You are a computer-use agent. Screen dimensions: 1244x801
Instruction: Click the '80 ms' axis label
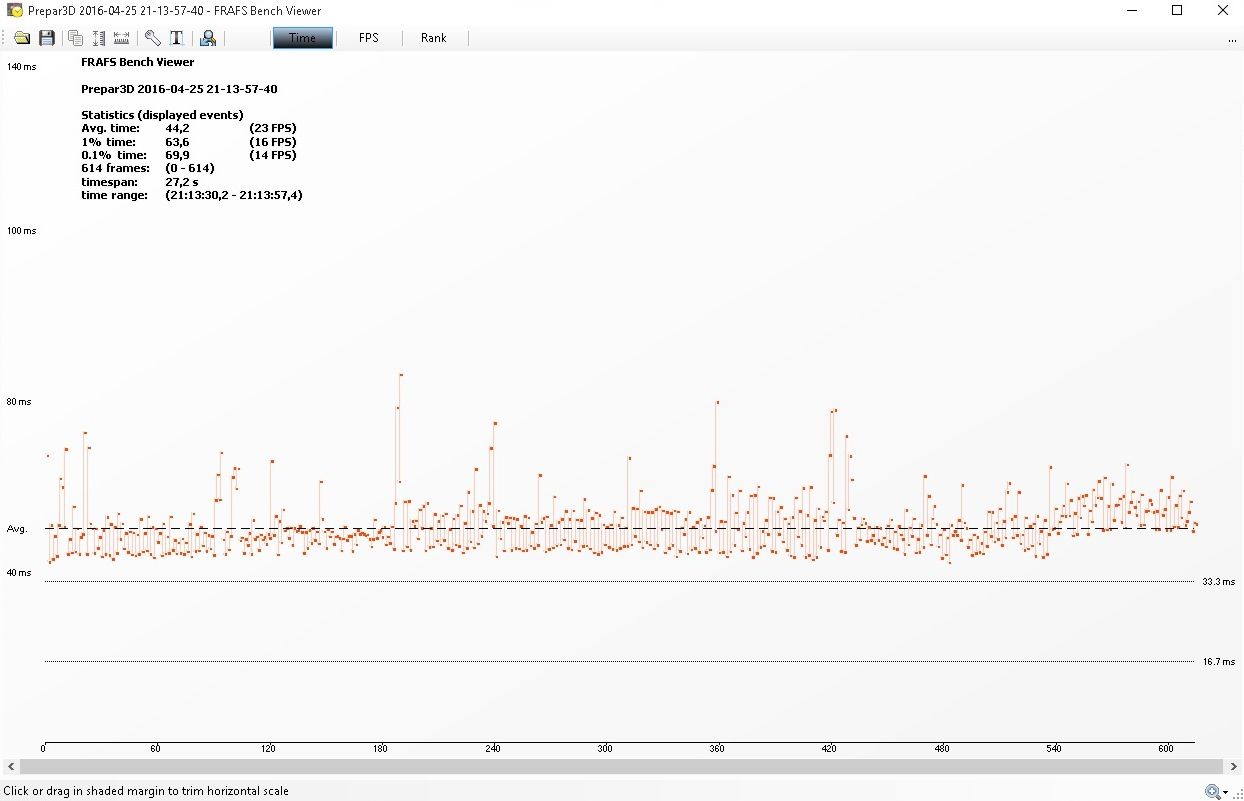coord(19,402)
